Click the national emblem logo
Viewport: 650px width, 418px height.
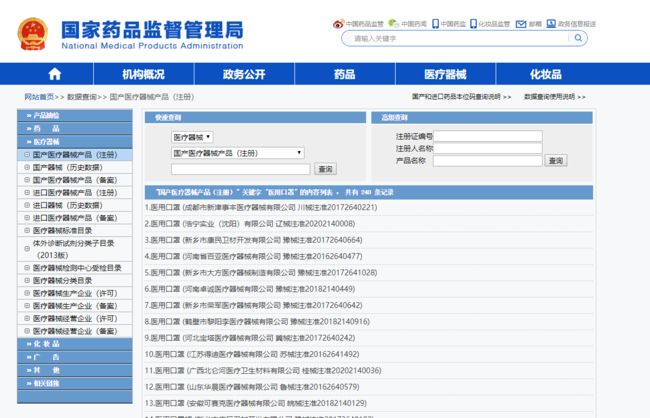pos(33,34)
